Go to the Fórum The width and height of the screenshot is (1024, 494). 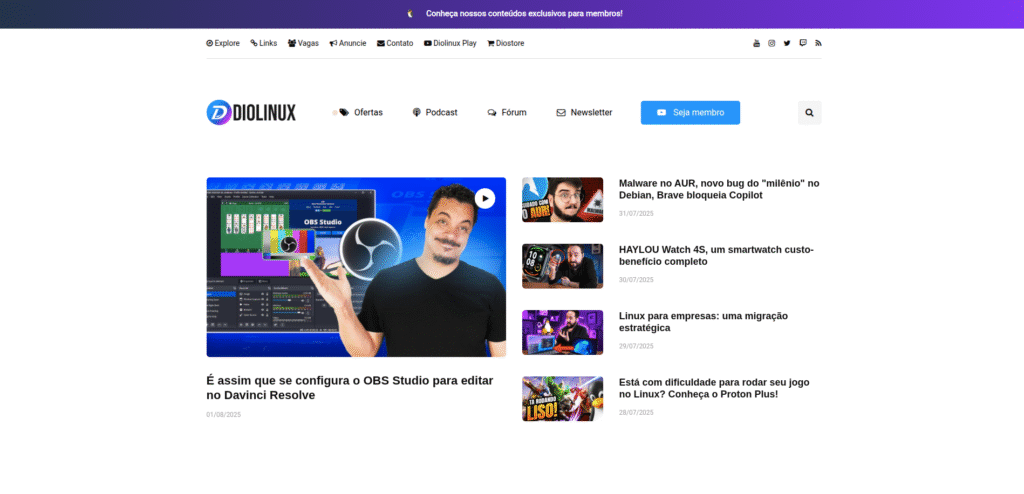pos(507,112)
